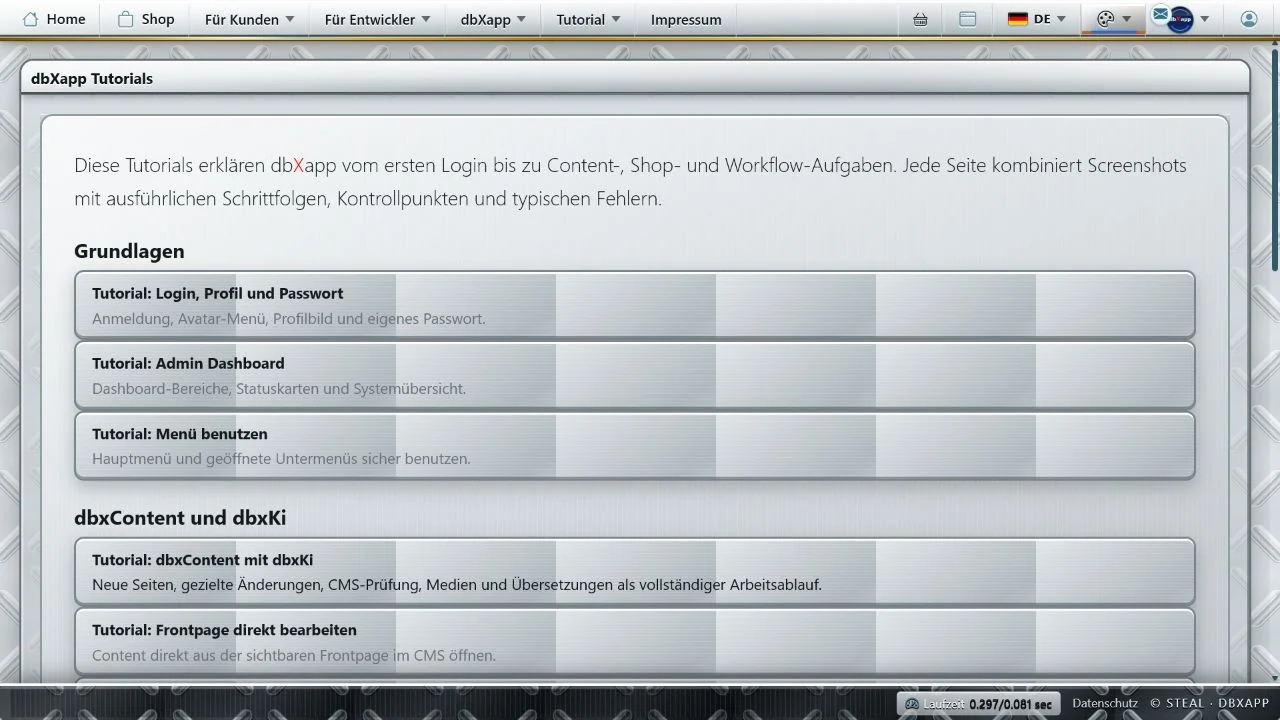Viewport: 1280px width, 720px height.
Task: Go to the Shop page
Action: tap(146, 19)
